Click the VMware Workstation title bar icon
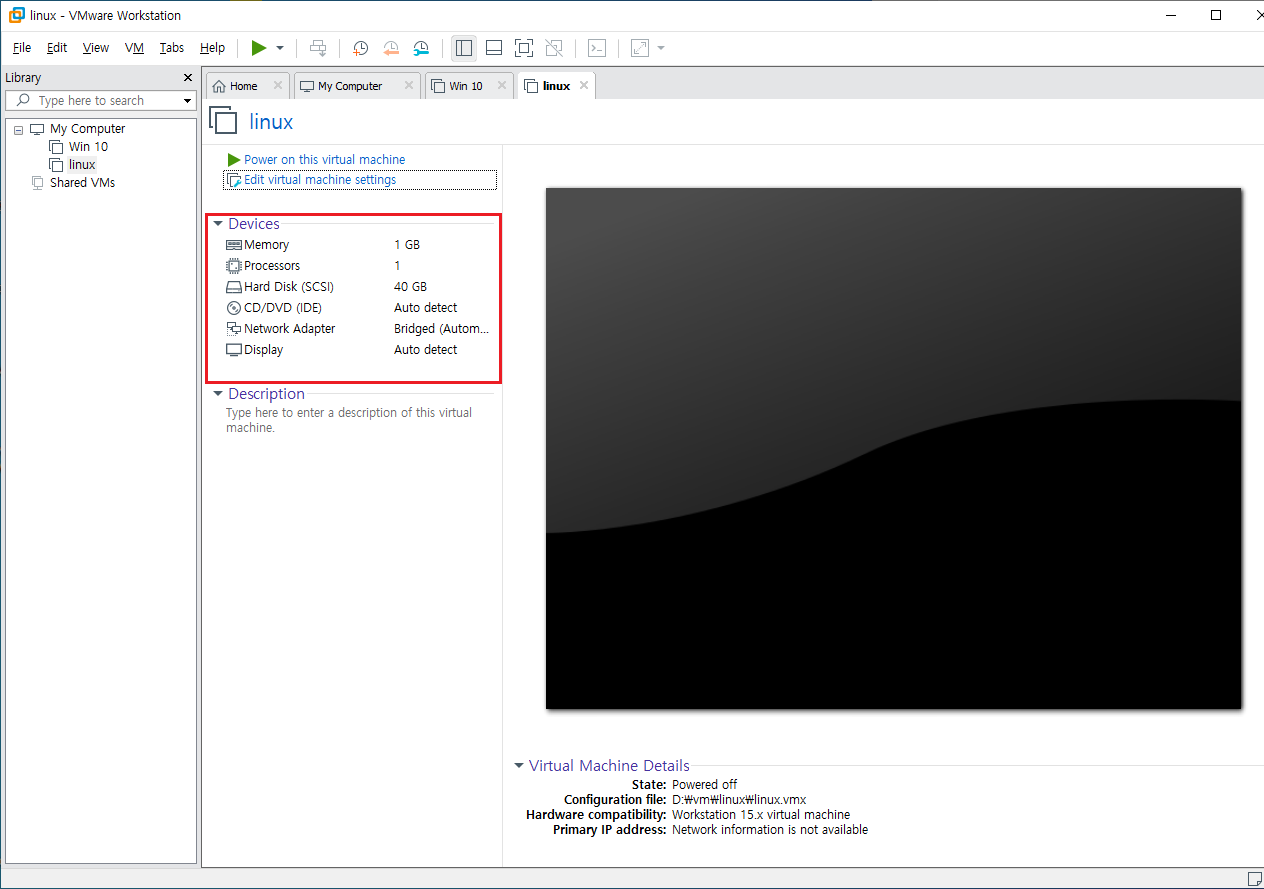Viewport: 1264px width, 889px height. [x=16, y=15]
